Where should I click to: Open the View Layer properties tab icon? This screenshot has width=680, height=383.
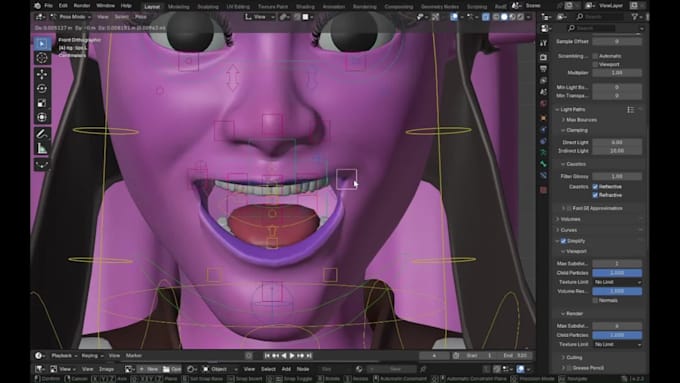click(x=543, y=81)
